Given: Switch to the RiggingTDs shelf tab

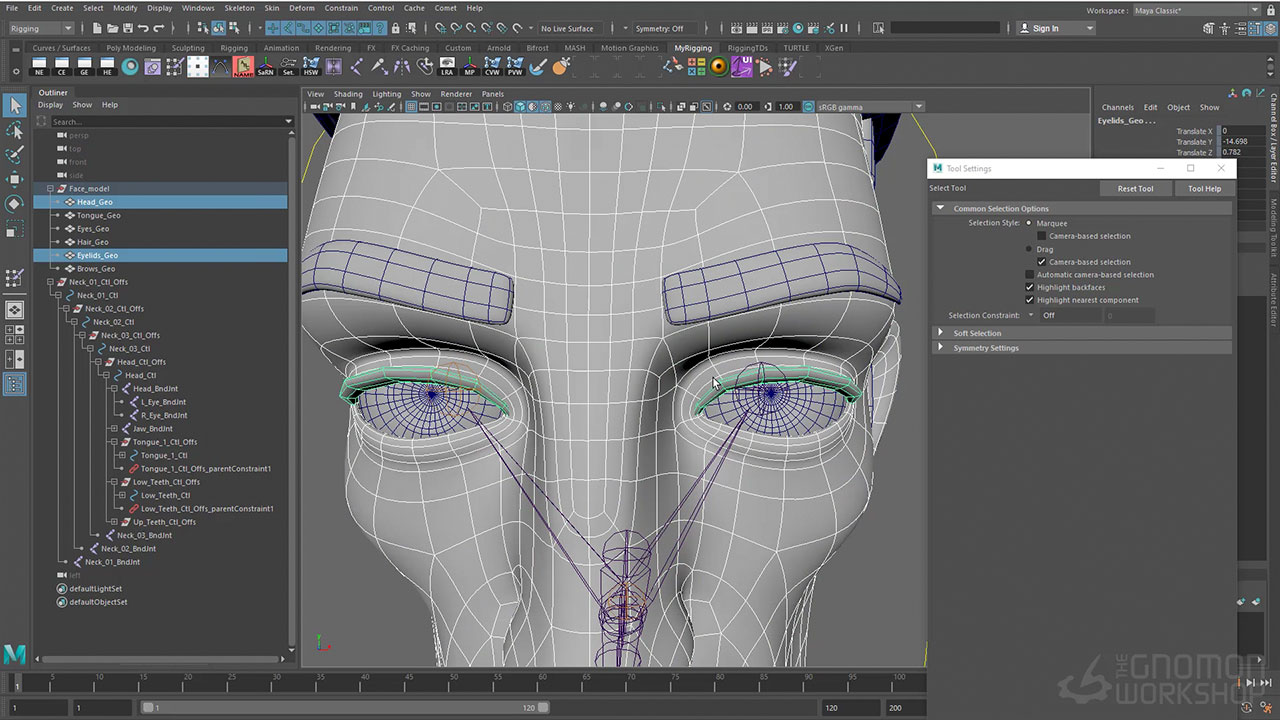Looking at the screenshot, I should 747,48.
